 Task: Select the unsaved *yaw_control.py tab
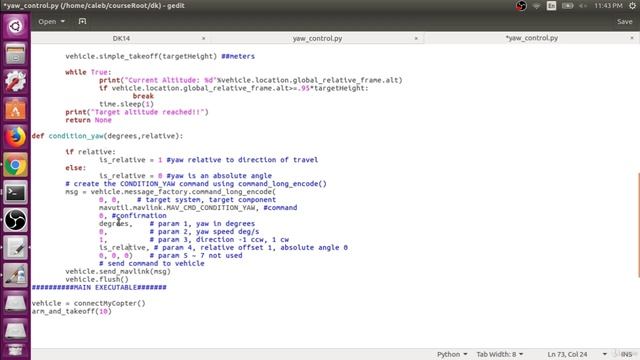pyautogui.click(x=531, y=38)
